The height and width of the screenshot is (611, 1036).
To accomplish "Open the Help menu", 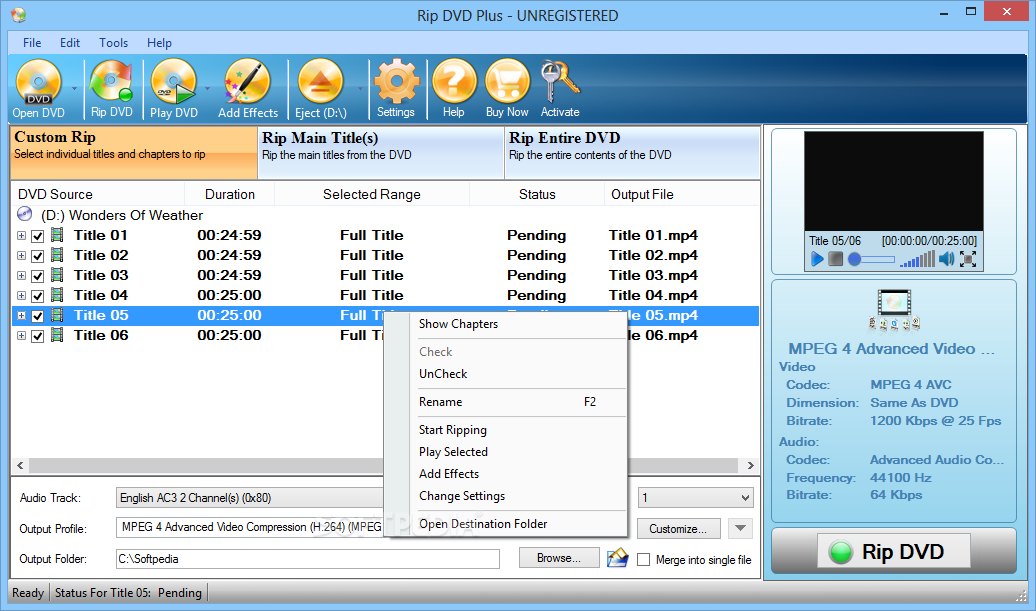I will pyautogui.click(x=159, y=42).
